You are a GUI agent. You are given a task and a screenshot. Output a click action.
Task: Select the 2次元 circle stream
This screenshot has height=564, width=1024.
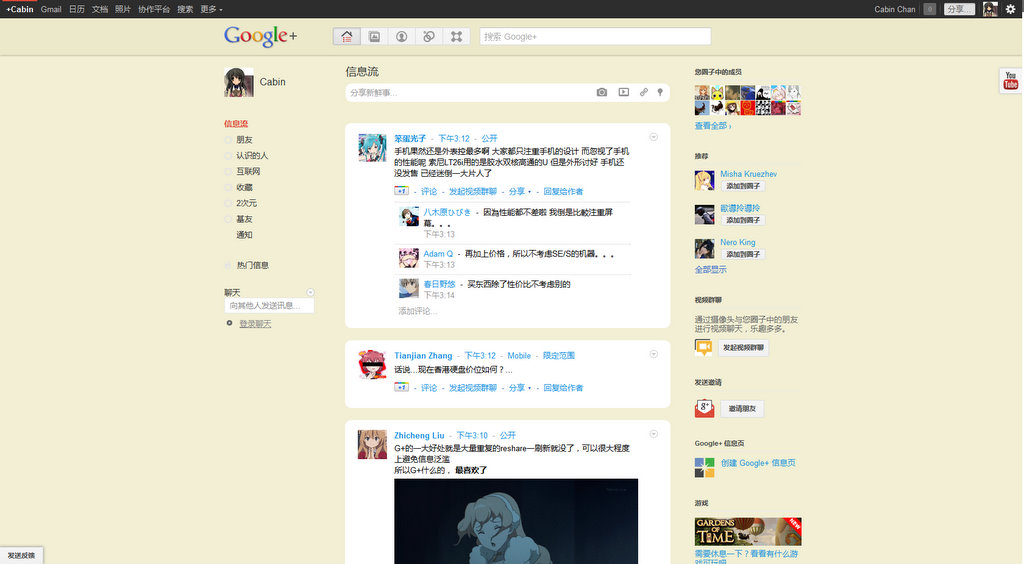(x=246, y=203)
